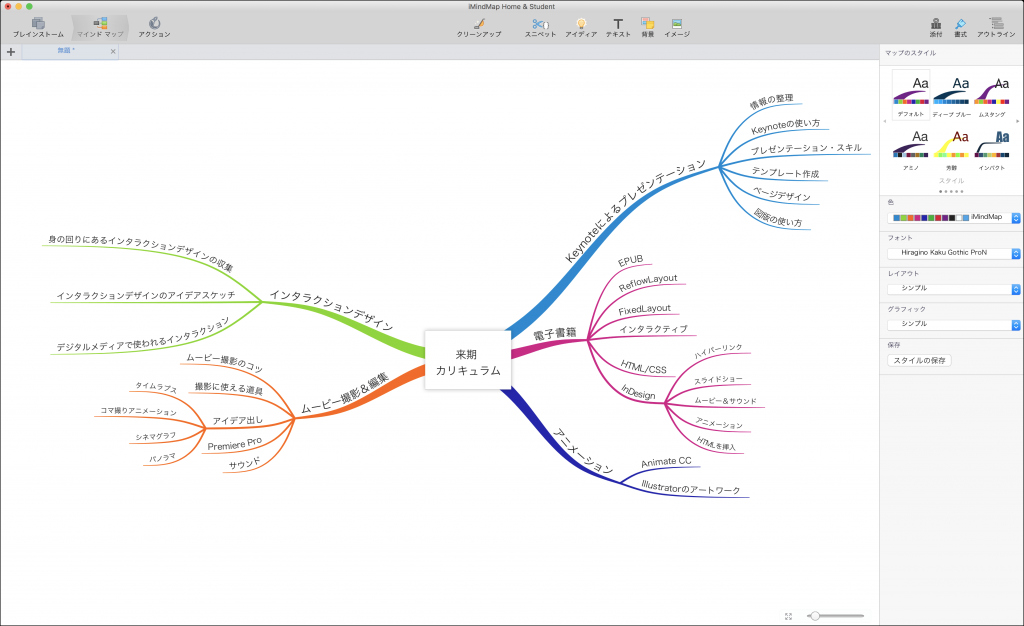
Task: Select the 書式 format painter icon
Action: point(963,26)
